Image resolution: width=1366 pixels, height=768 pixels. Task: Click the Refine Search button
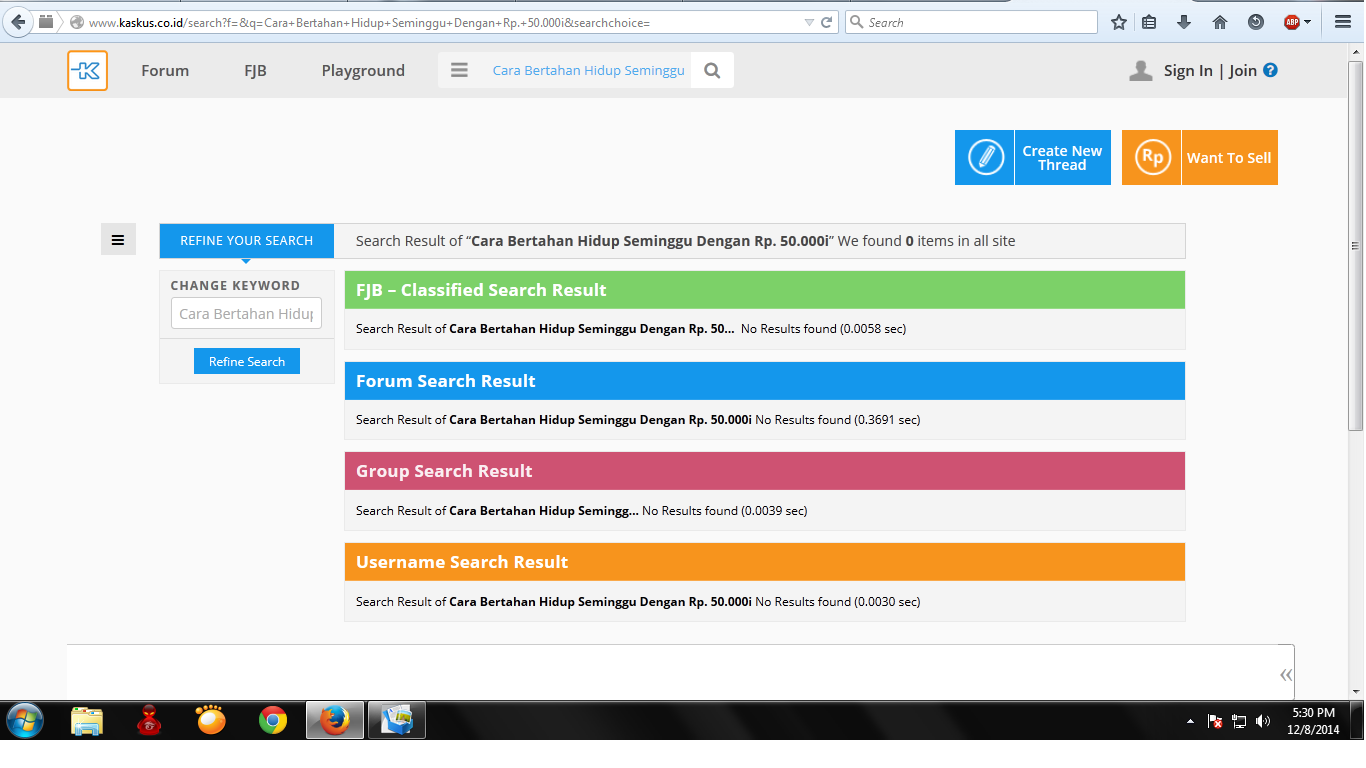(x=247, y=361)
